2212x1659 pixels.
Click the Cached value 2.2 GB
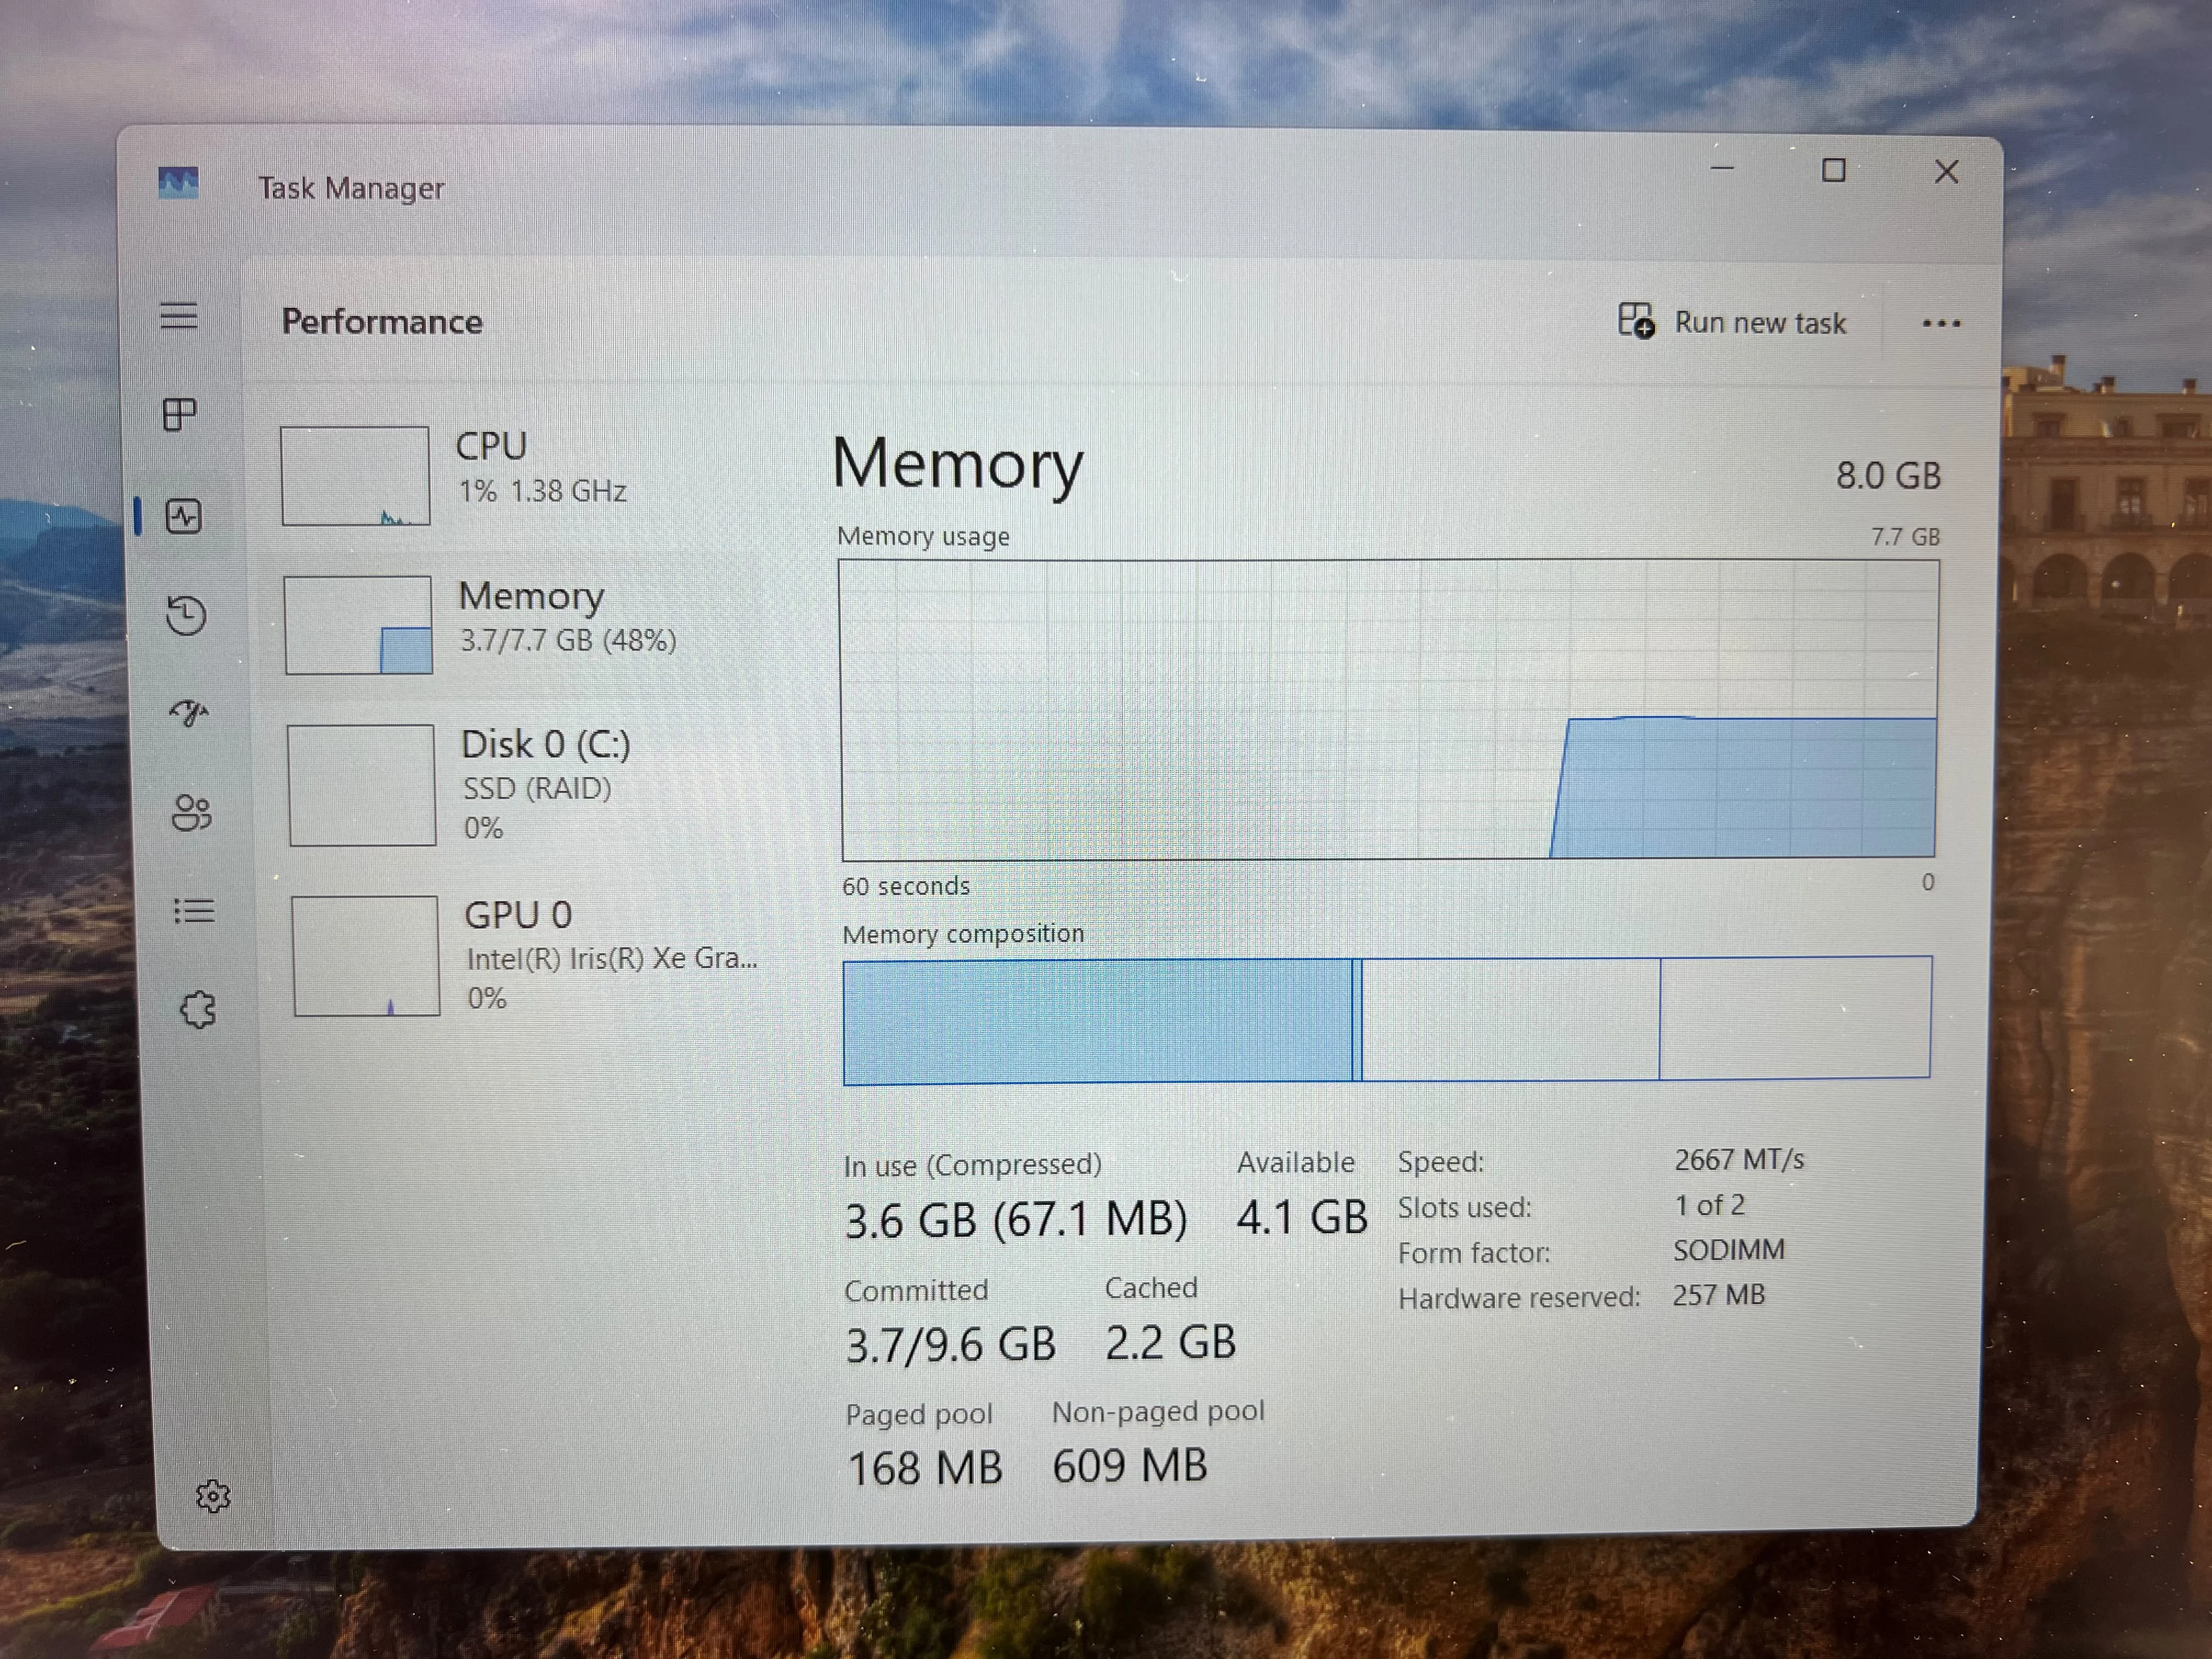[x=1170, y=1341]
